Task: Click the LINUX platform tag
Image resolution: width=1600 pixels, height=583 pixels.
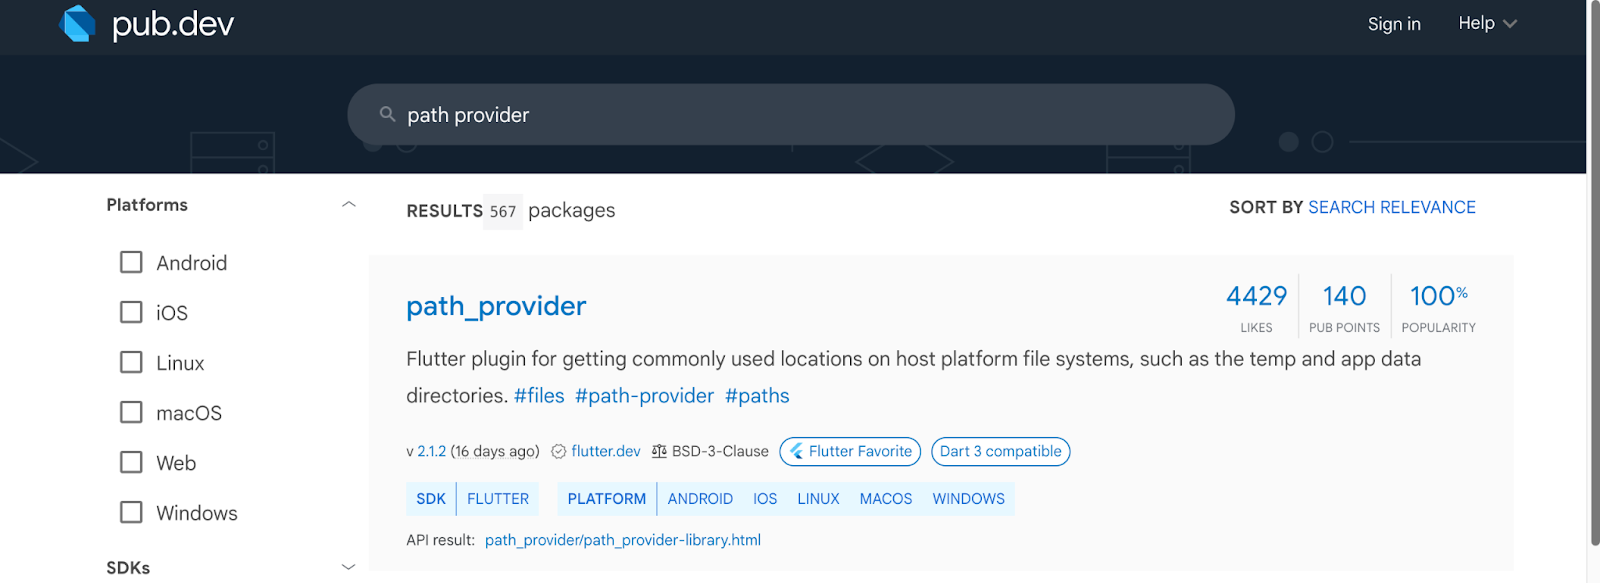Action: coord(818,499)
